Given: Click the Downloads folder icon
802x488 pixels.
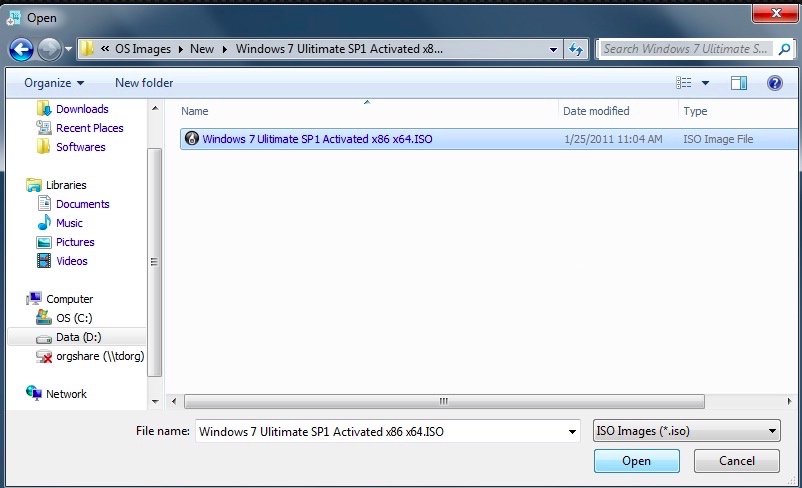Looking at the screenshot, I should (44, 108).
